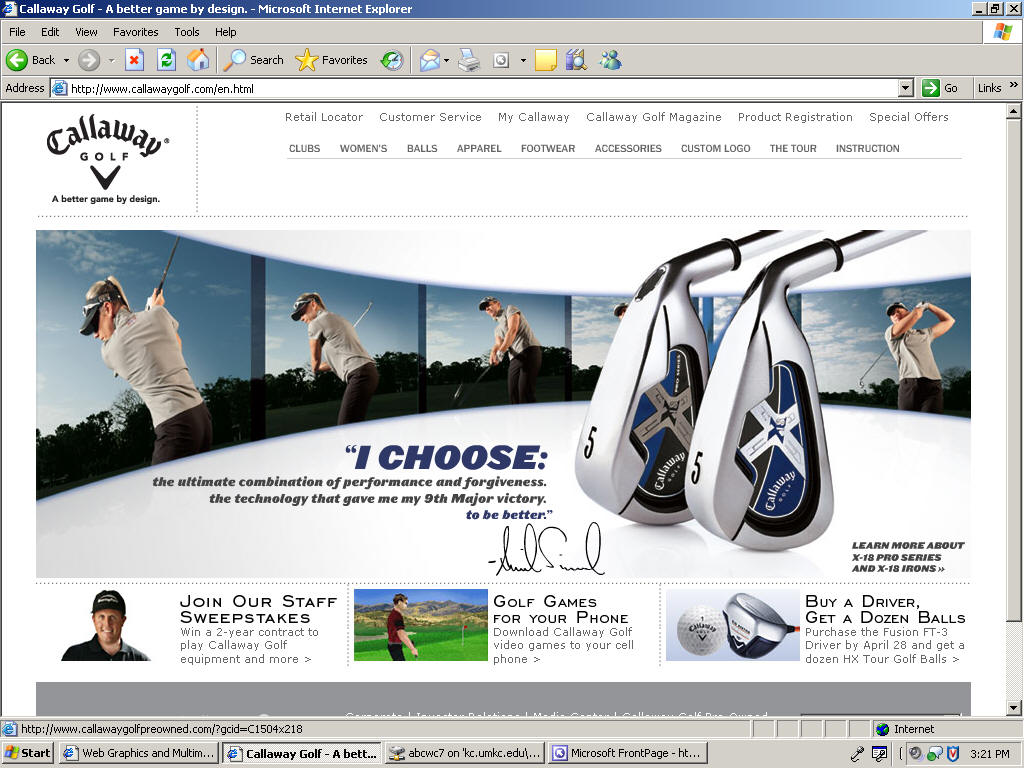Open Back history dropdown arrow
This screenshot has height=768, width=1024.
66,60
